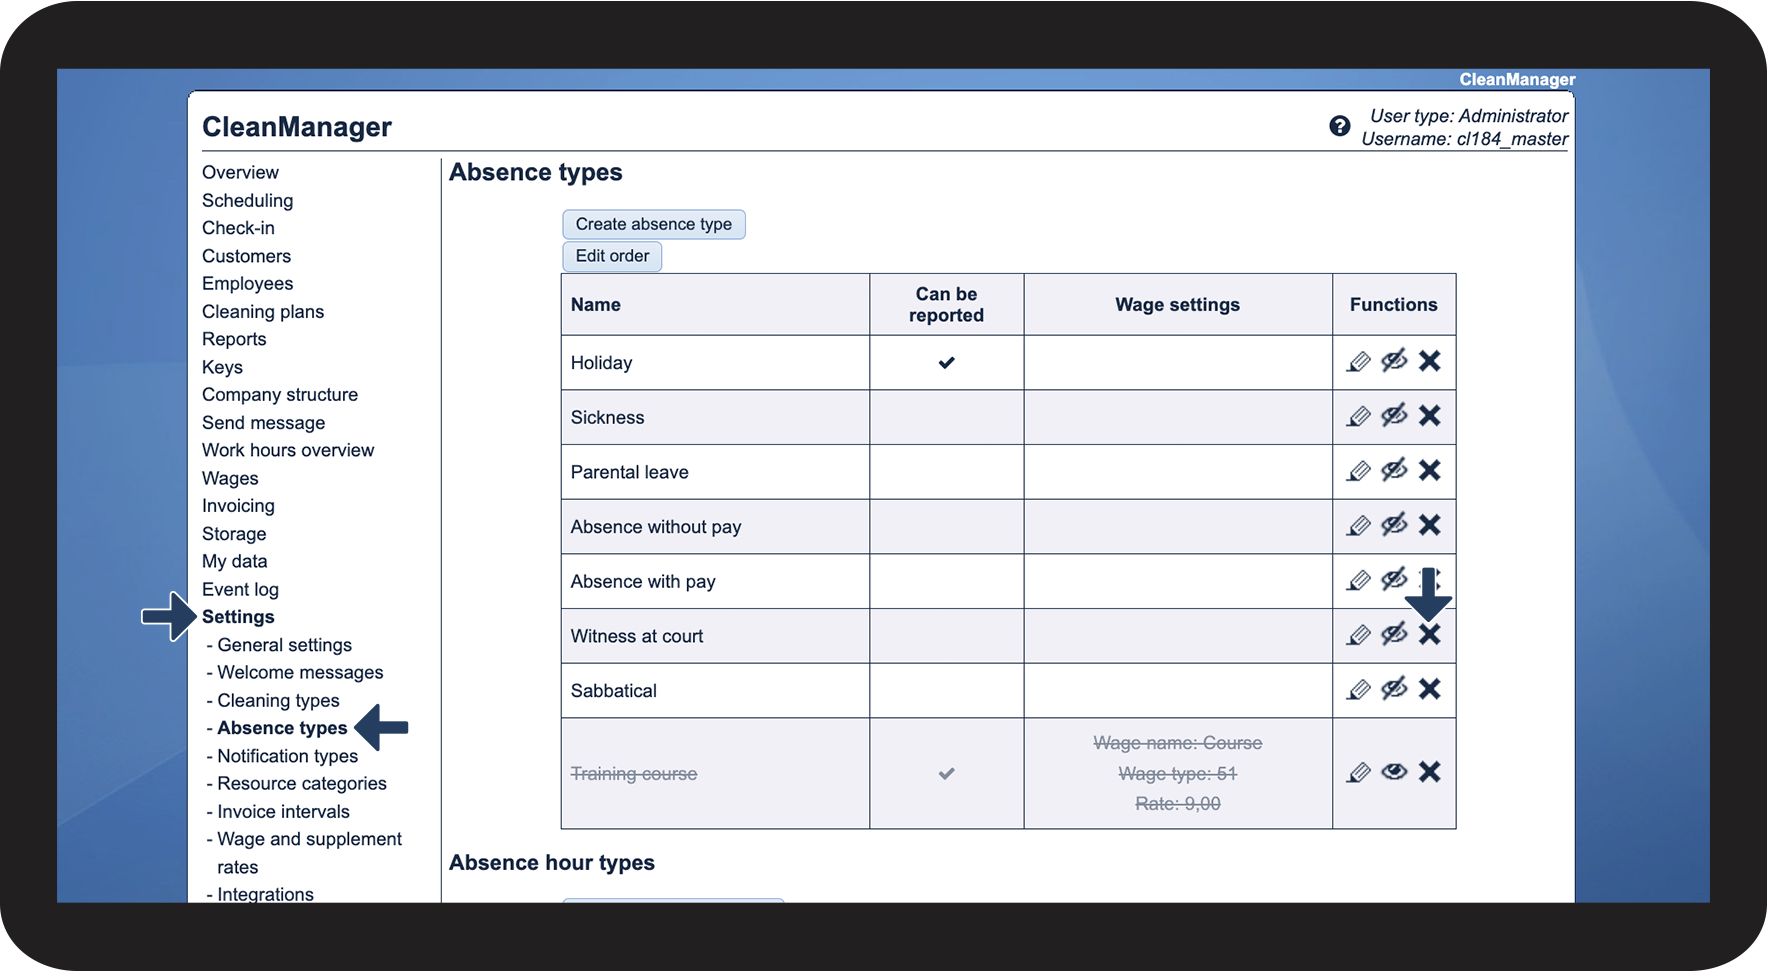Screen dimensions: 1767x971
Task: Hide the Sabbatical absence type
Action: (1394, 689)
